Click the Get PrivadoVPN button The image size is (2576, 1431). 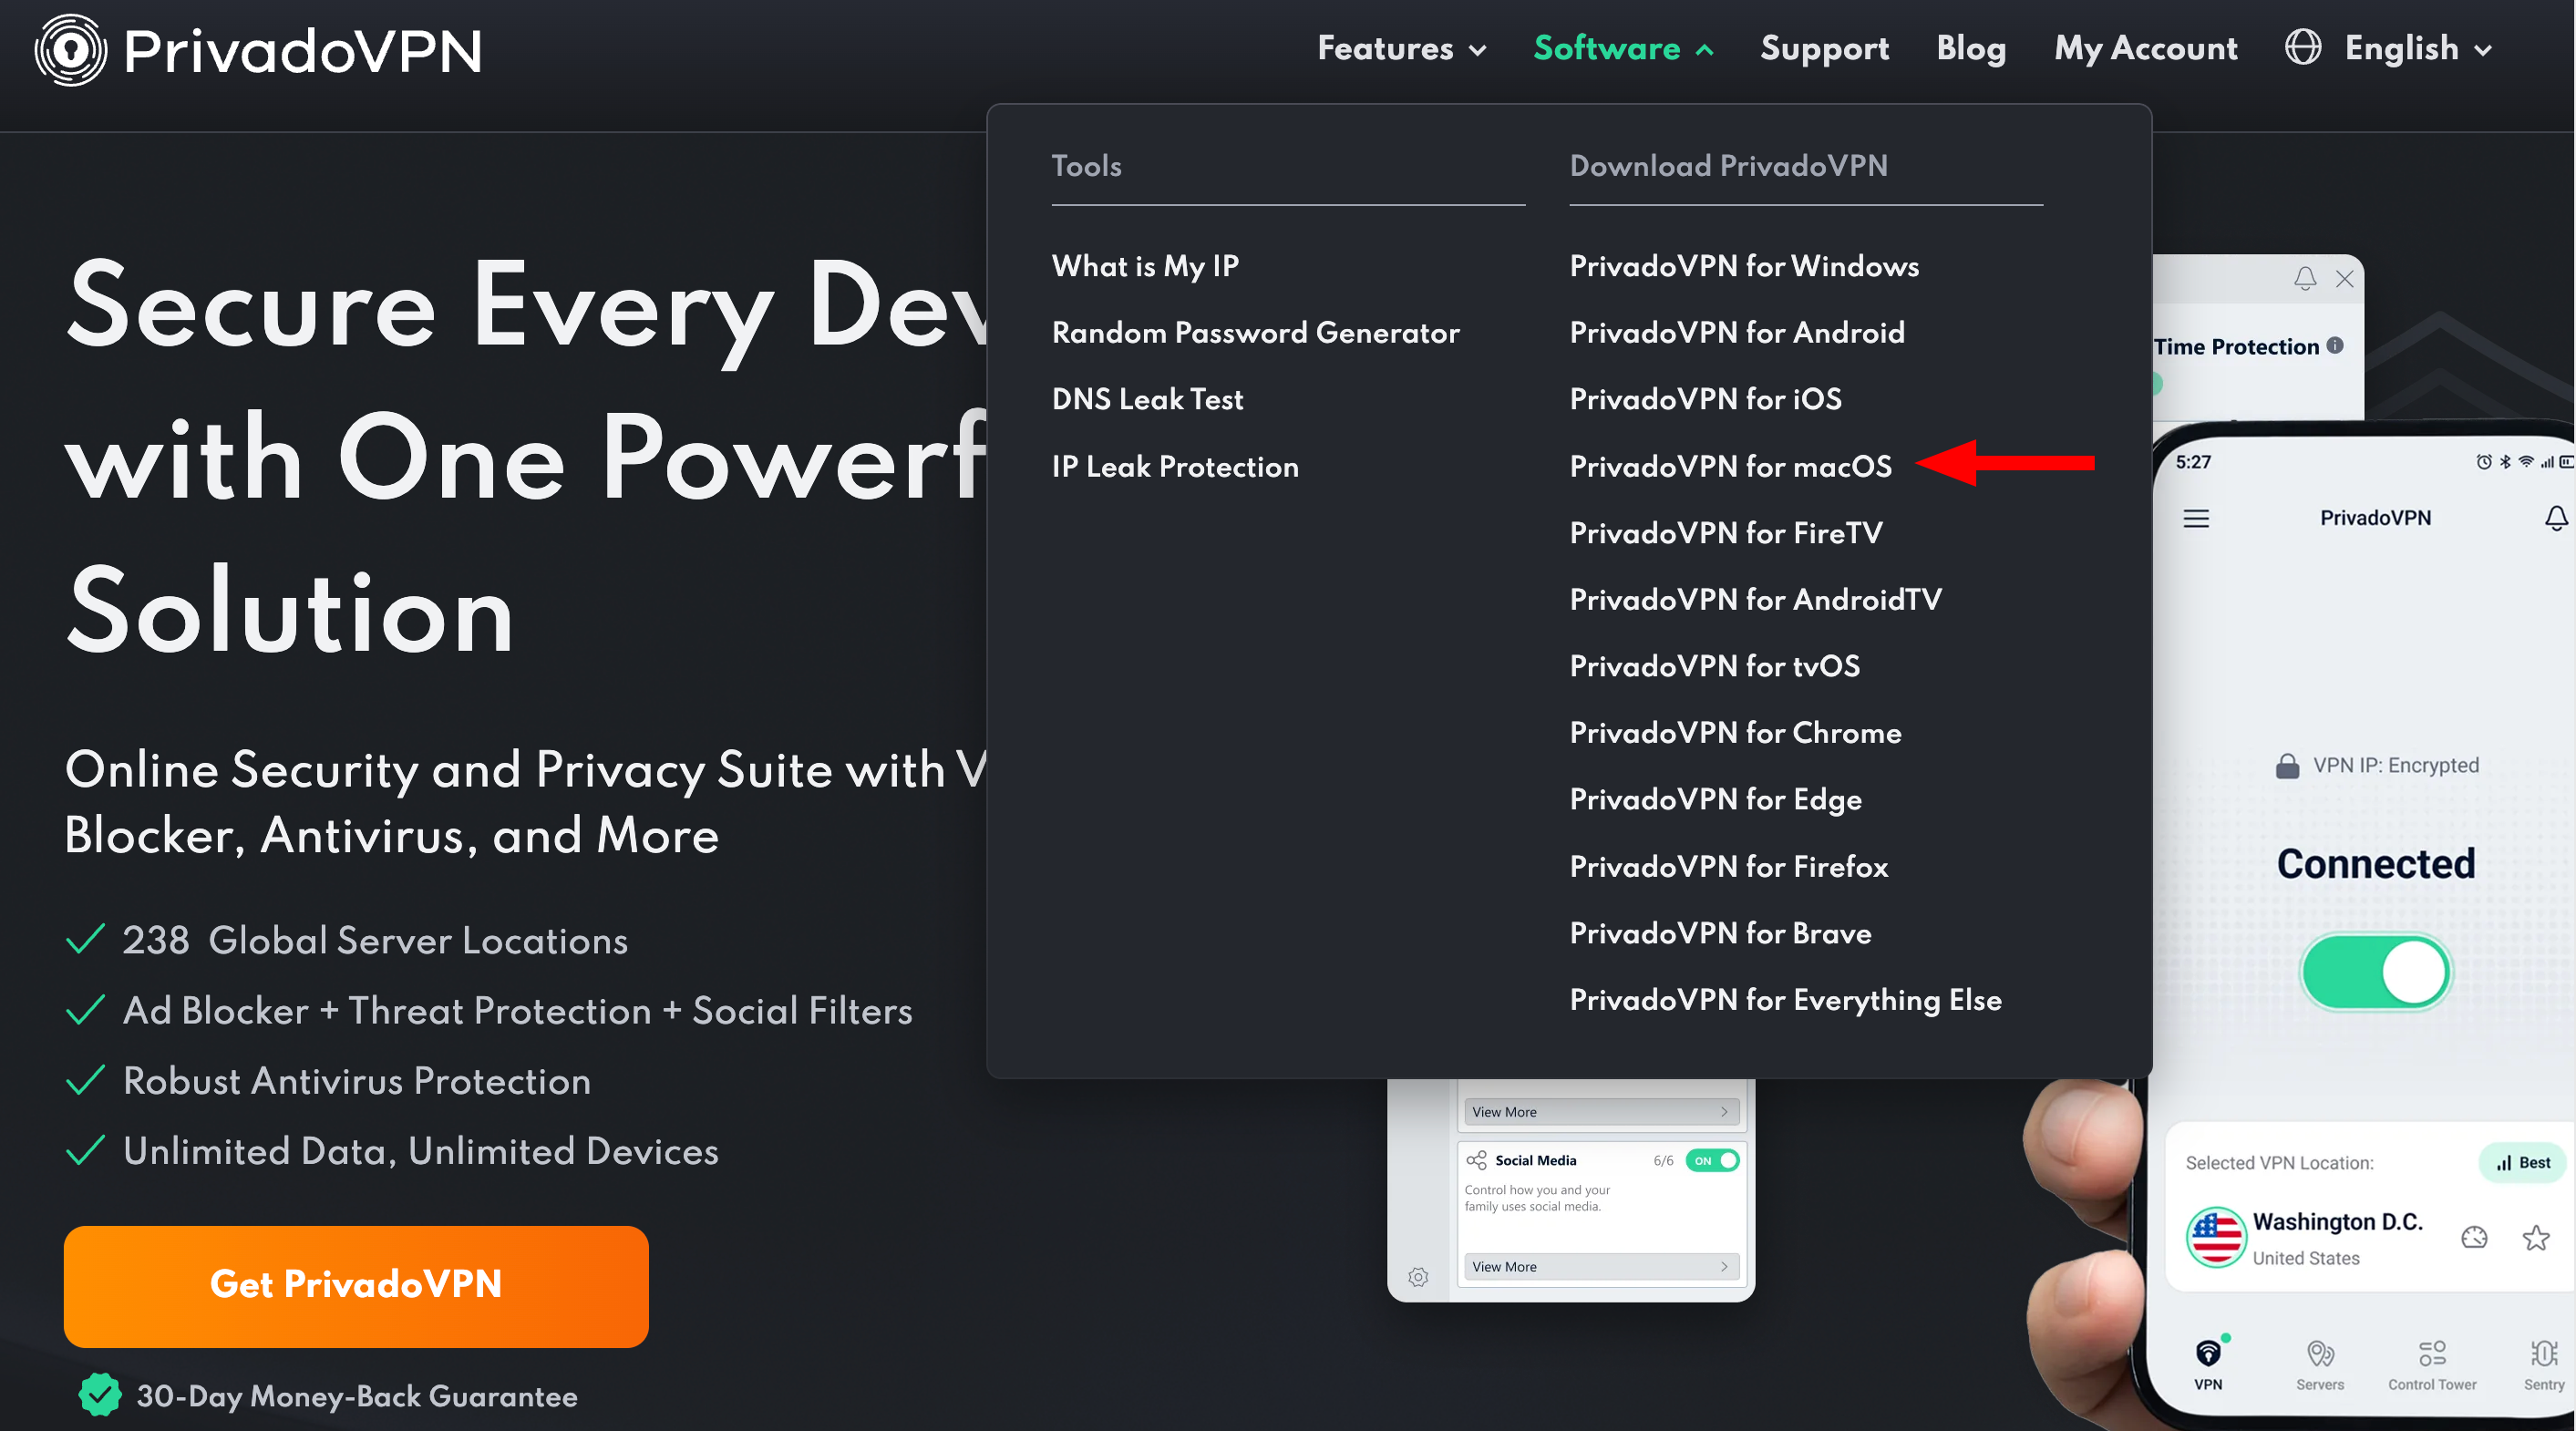pos(356,1285)
